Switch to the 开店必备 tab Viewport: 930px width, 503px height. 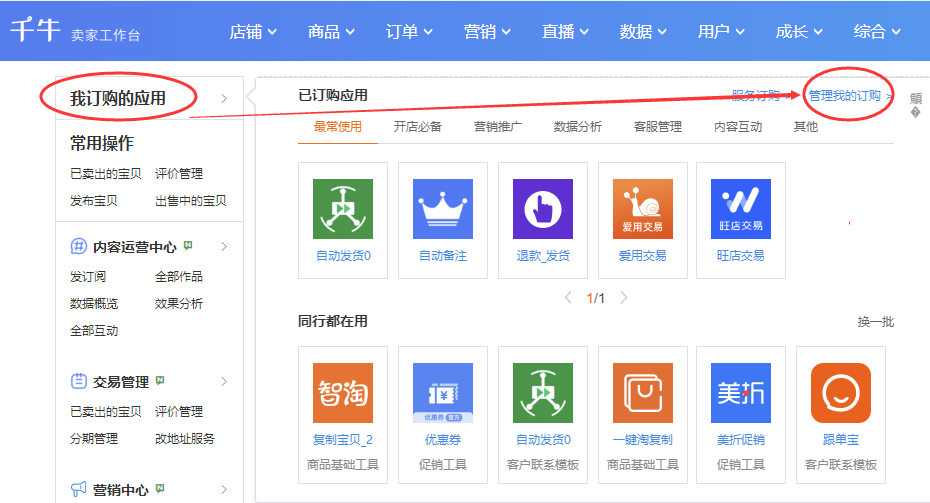(418, 127)
